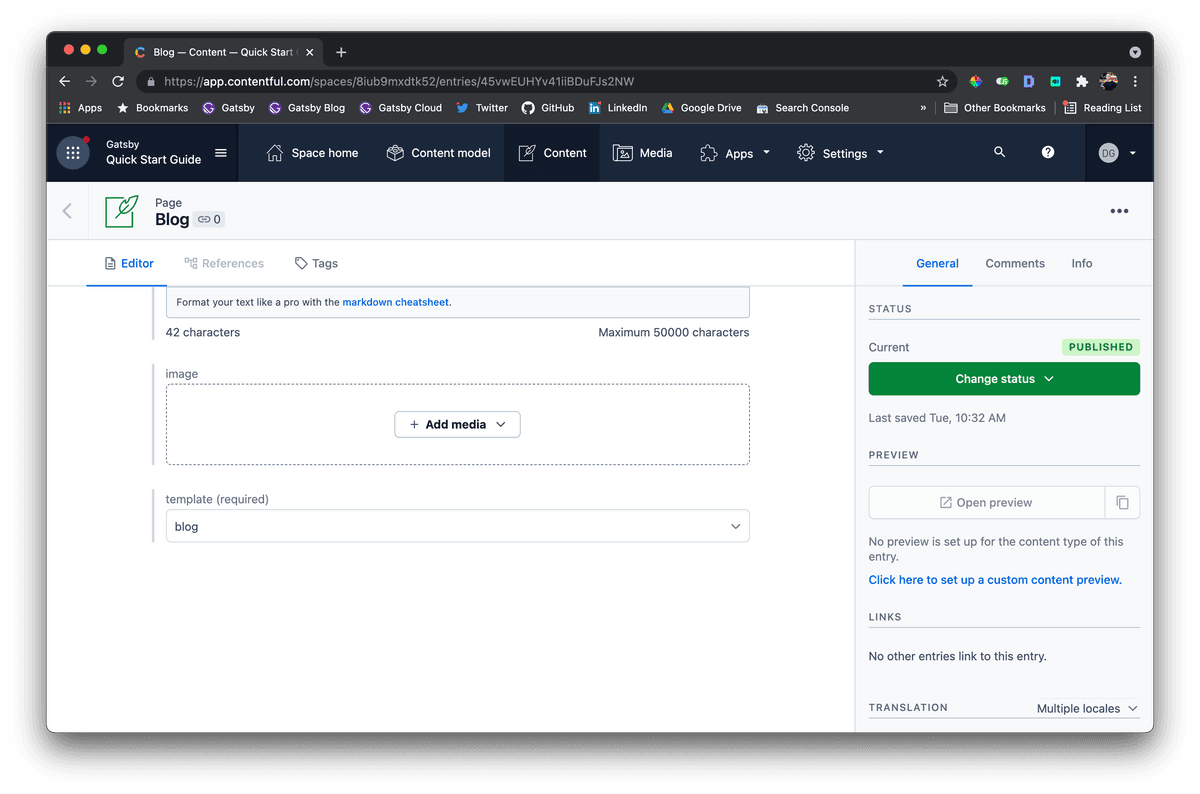Click the tab search arrow in title bar
The image size is (1200, 794).
click(1135, 52)
